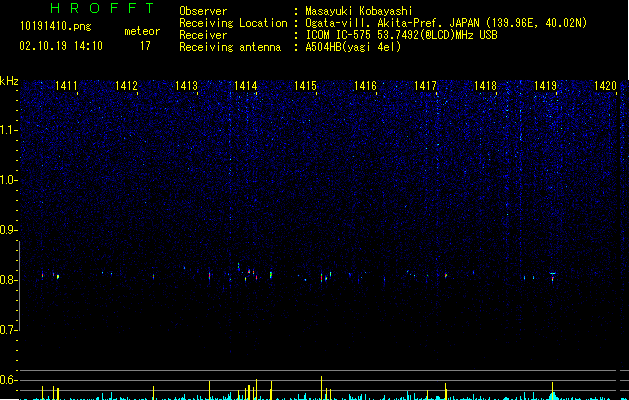
Task: Click the 1417 time axis marker
Action: [x=425, y=86]
